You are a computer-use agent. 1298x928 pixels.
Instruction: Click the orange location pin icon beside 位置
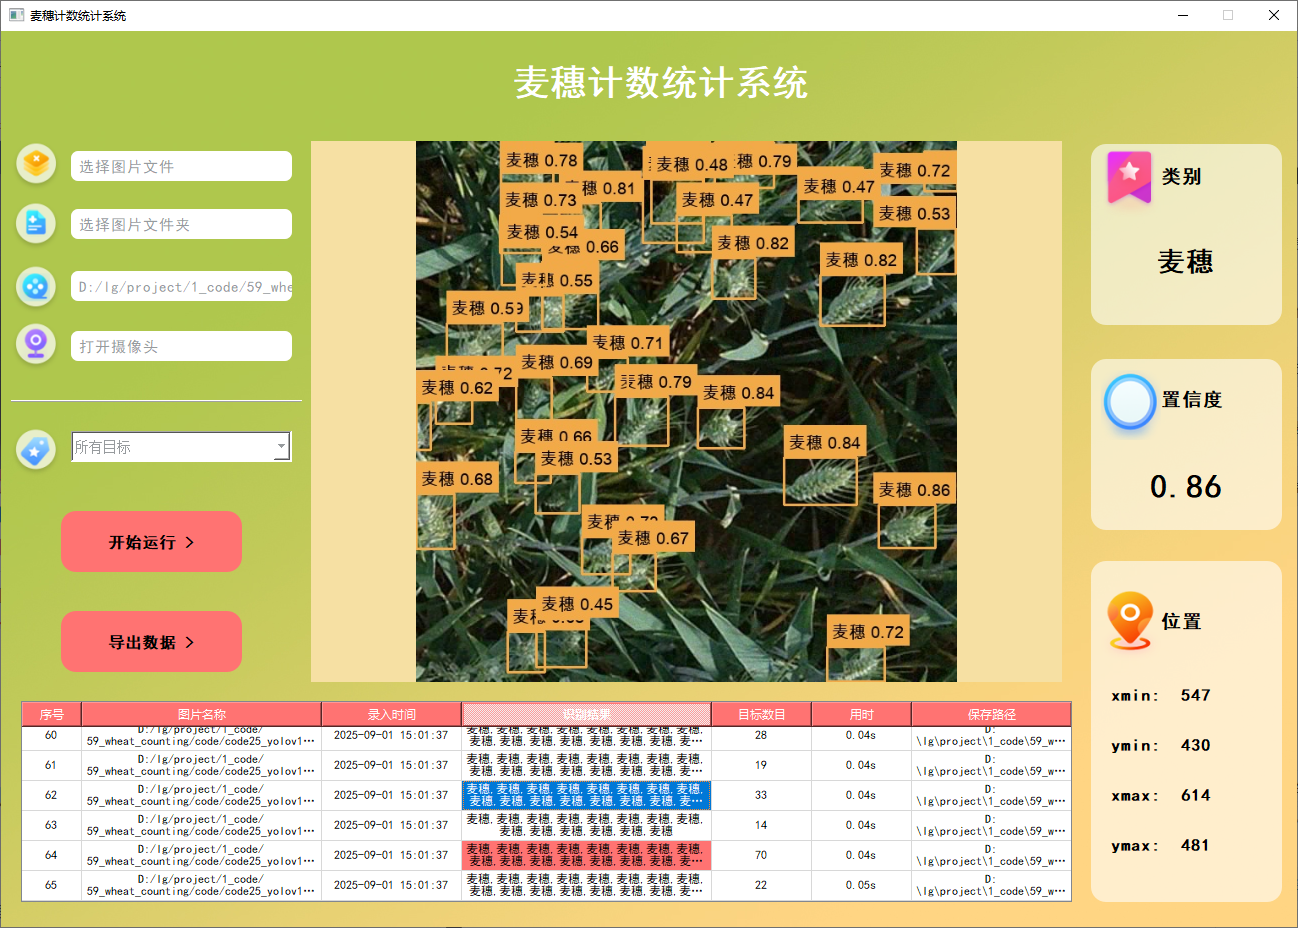point(1130,620)
